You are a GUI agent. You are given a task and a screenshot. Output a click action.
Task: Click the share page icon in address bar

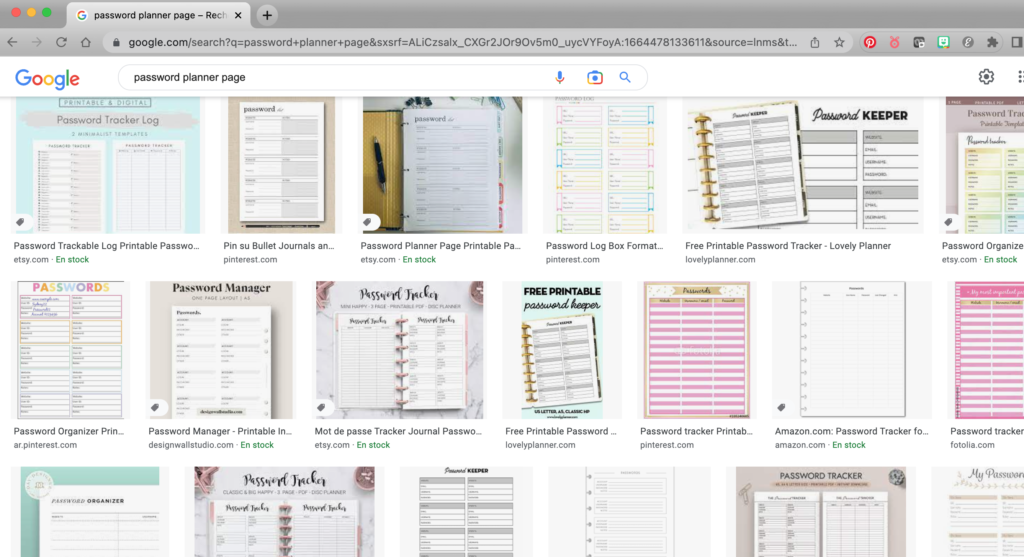tap(815, 43)
